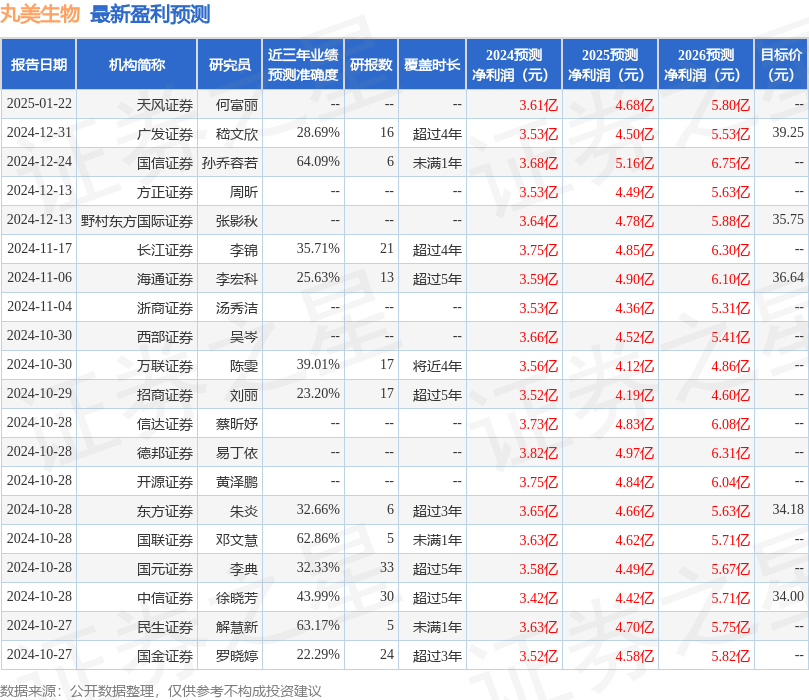
Task: Select institution 野村东方国际证券
Action: 137,220
